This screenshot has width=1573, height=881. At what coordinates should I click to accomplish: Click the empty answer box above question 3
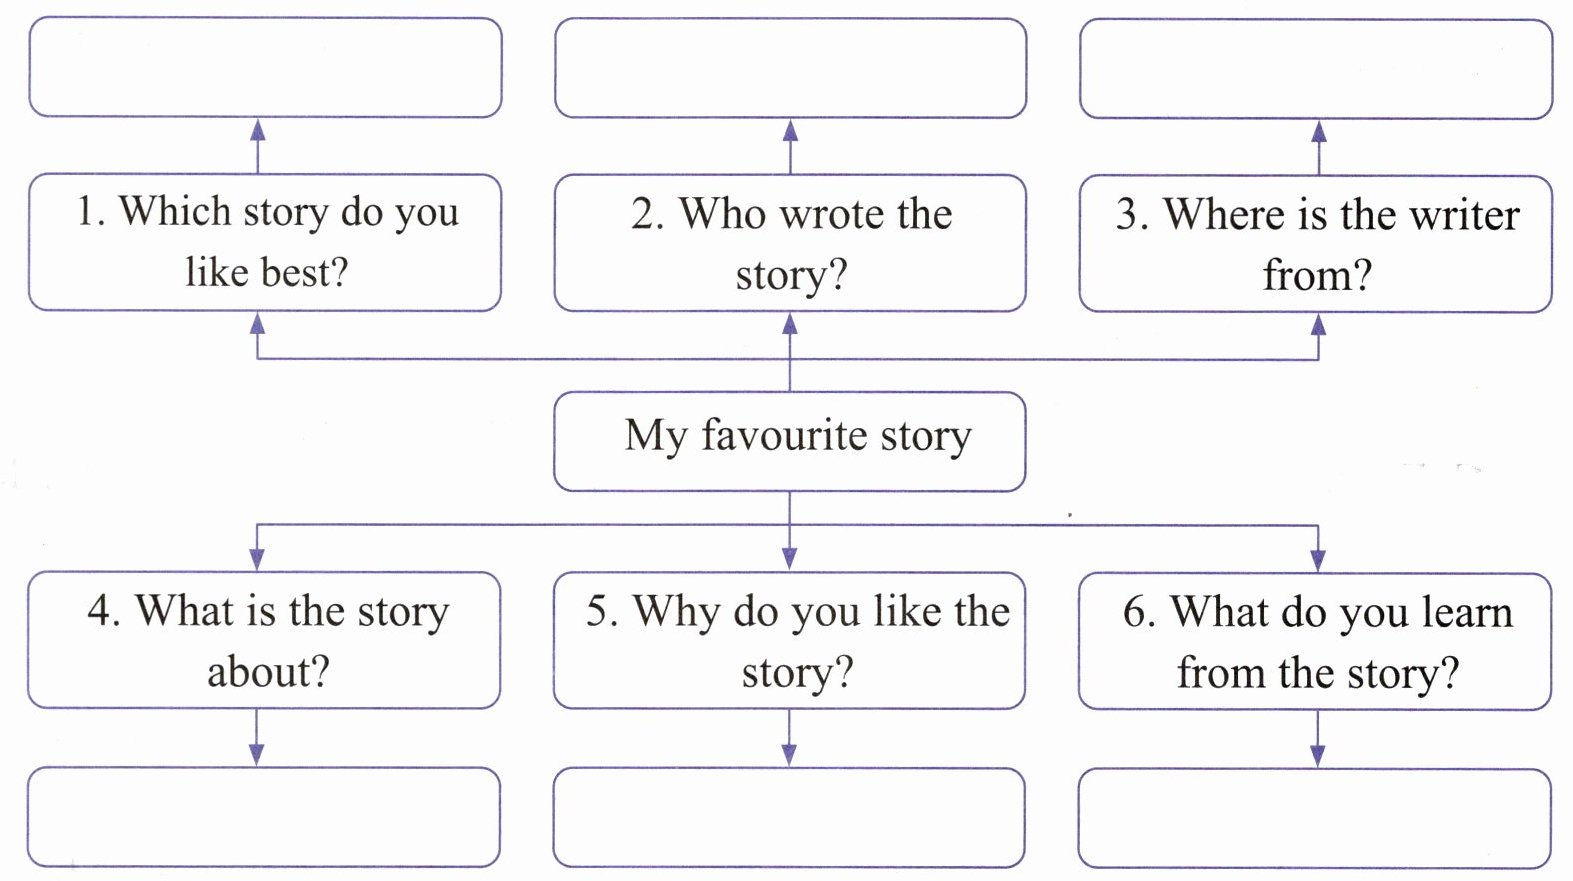pos(1316,69)
